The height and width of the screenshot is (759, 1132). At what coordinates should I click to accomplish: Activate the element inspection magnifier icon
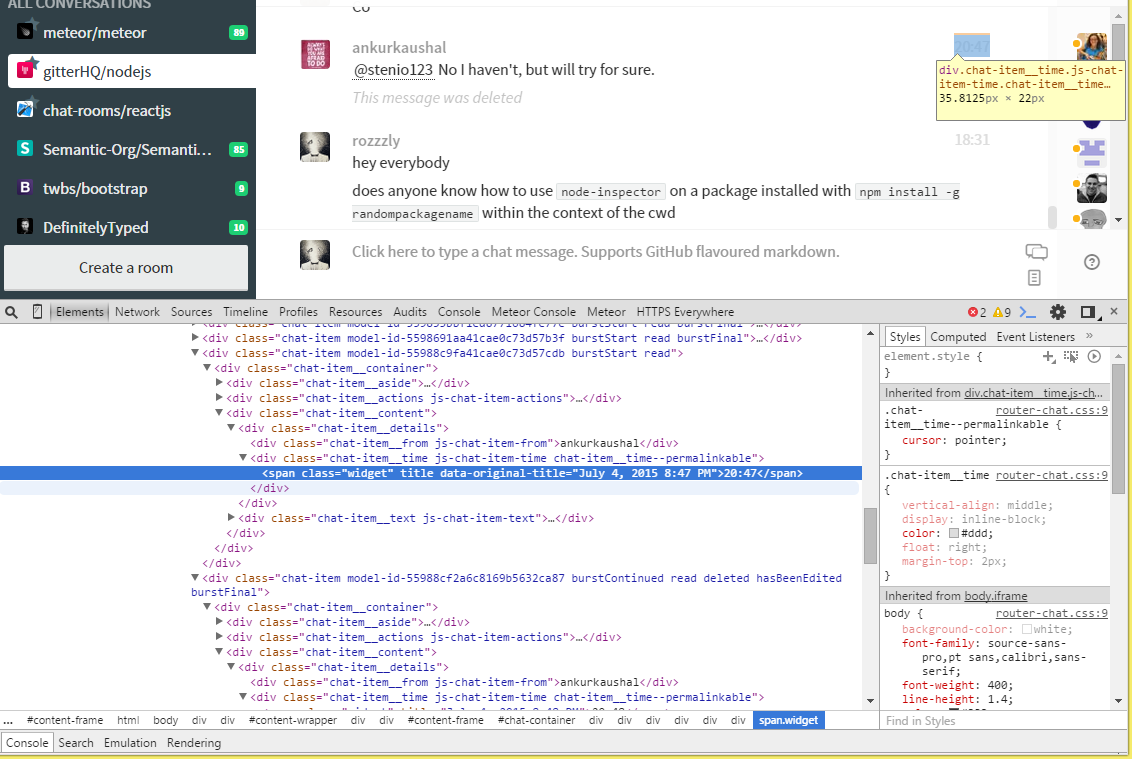[10, 311]
